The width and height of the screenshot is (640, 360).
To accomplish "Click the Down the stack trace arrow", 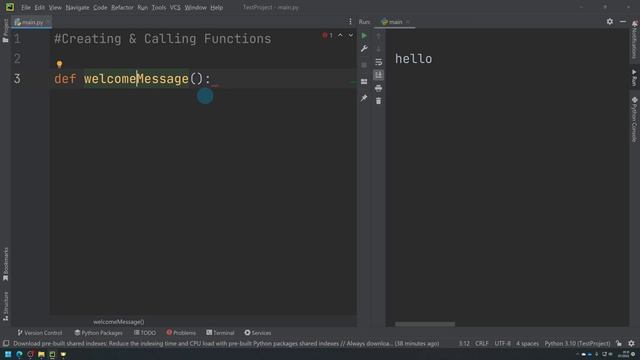I will click(x=378, y=49).
